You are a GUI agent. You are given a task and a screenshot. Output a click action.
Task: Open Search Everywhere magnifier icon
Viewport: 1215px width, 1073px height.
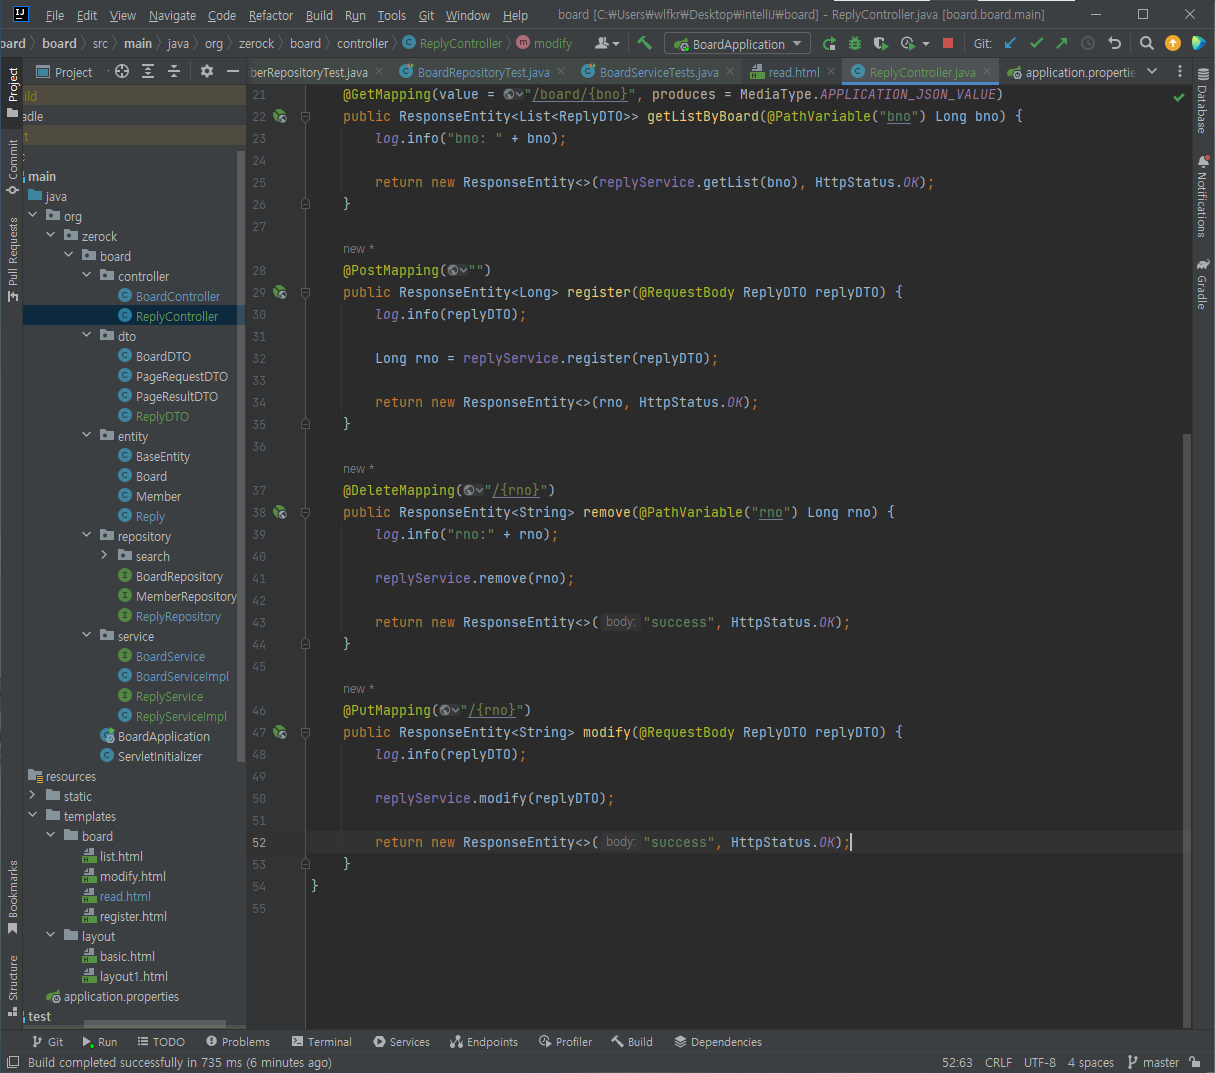(x=1147, y=43)
